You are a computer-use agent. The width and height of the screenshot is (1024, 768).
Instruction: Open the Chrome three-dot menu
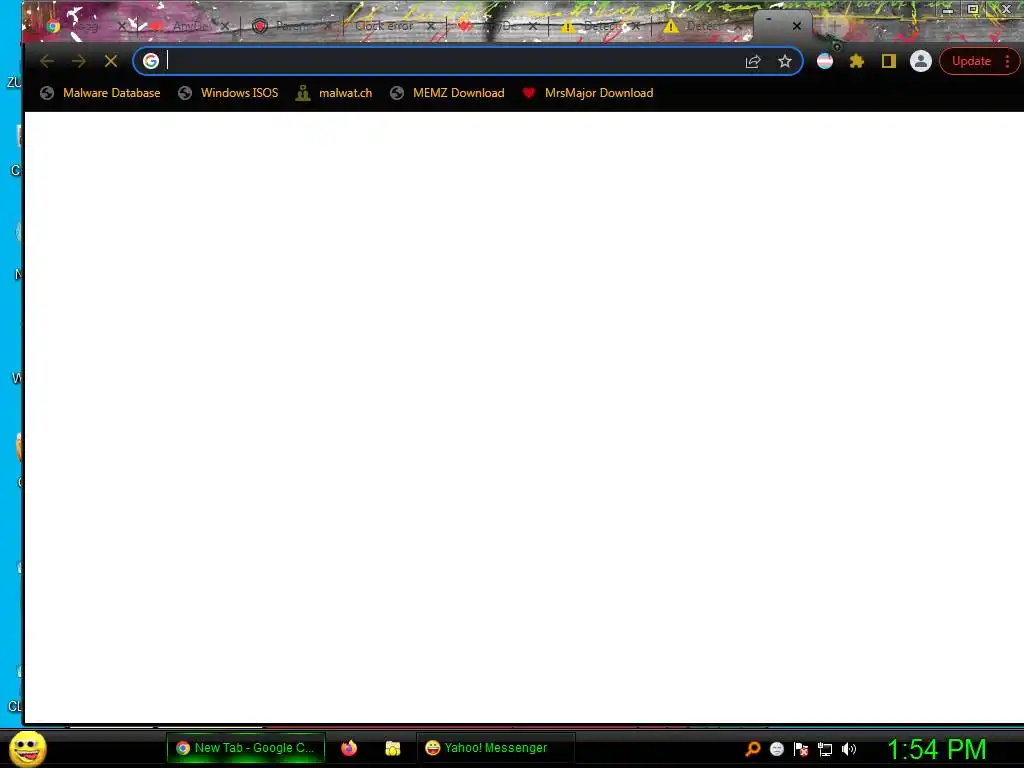pyautogui.click(x=1008, y=61)
